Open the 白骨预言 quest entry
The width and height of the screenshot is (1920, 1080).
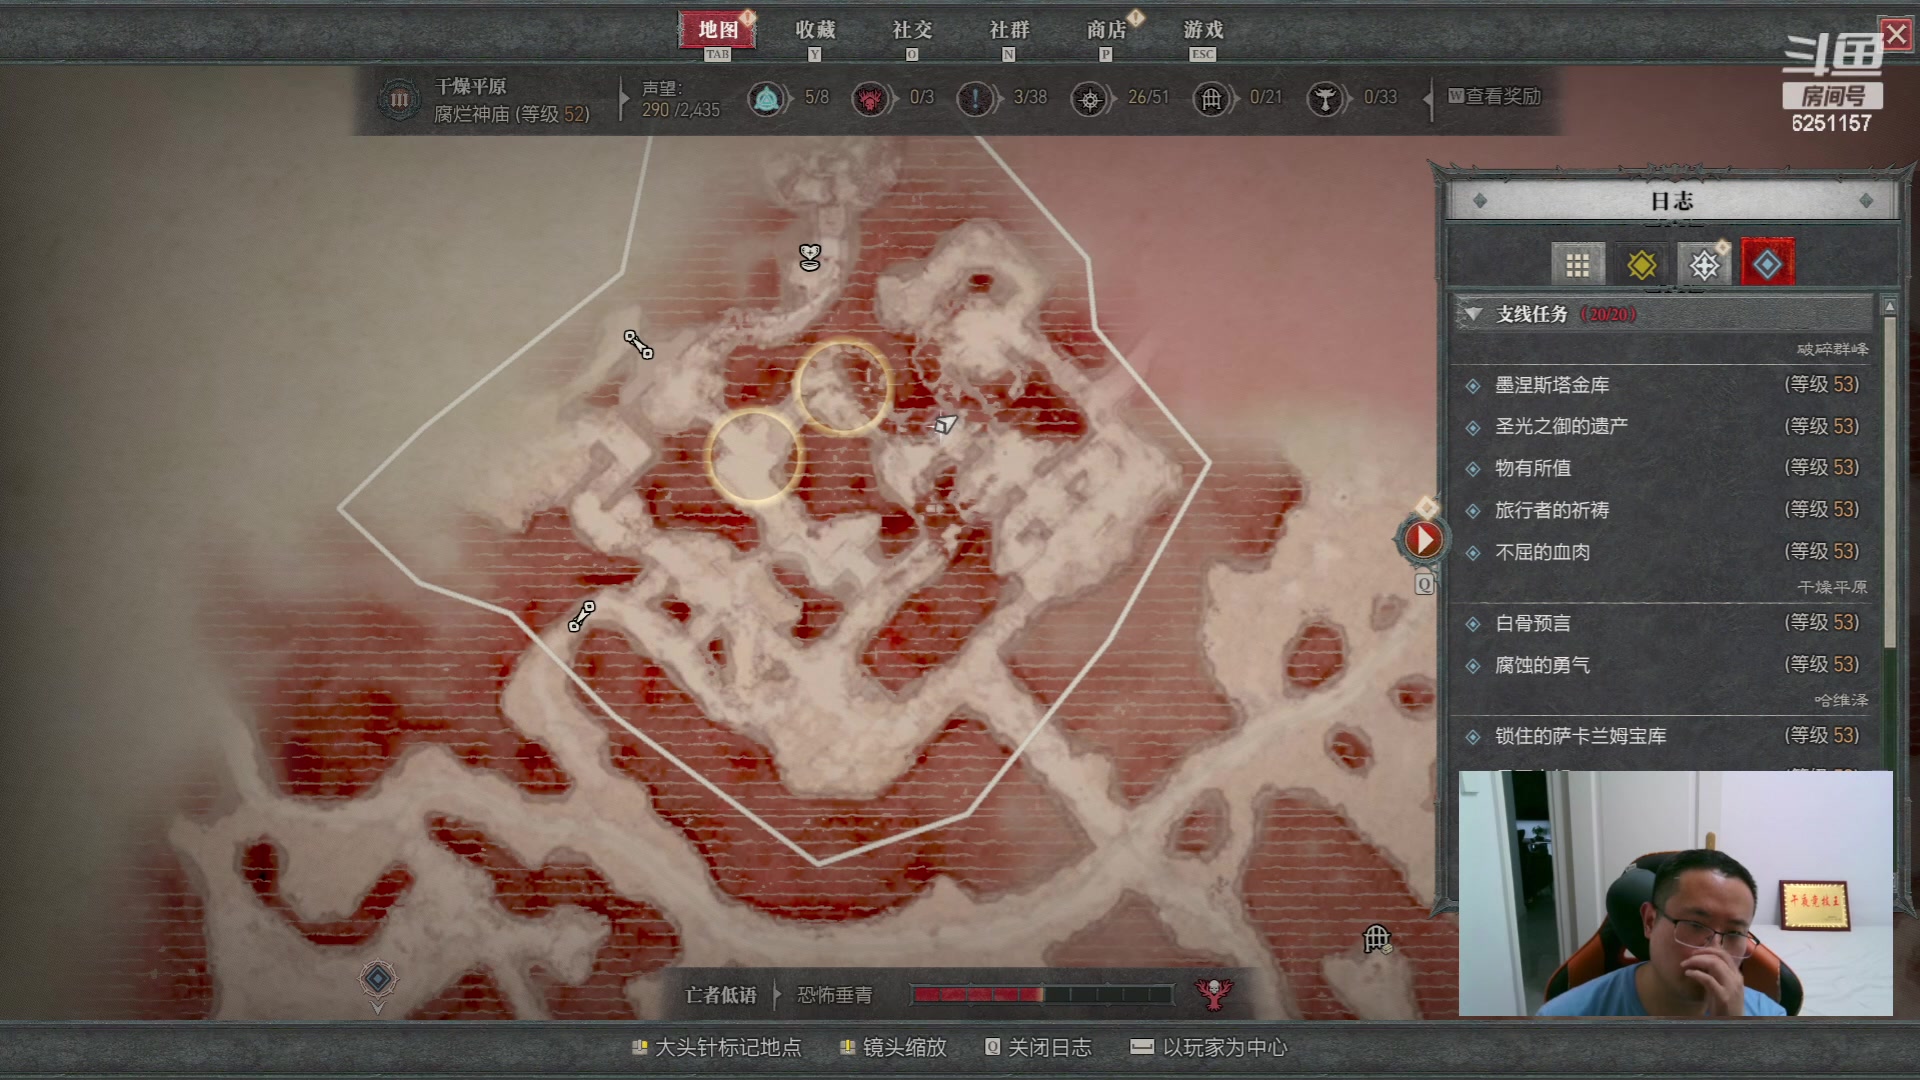[1533, 623]
